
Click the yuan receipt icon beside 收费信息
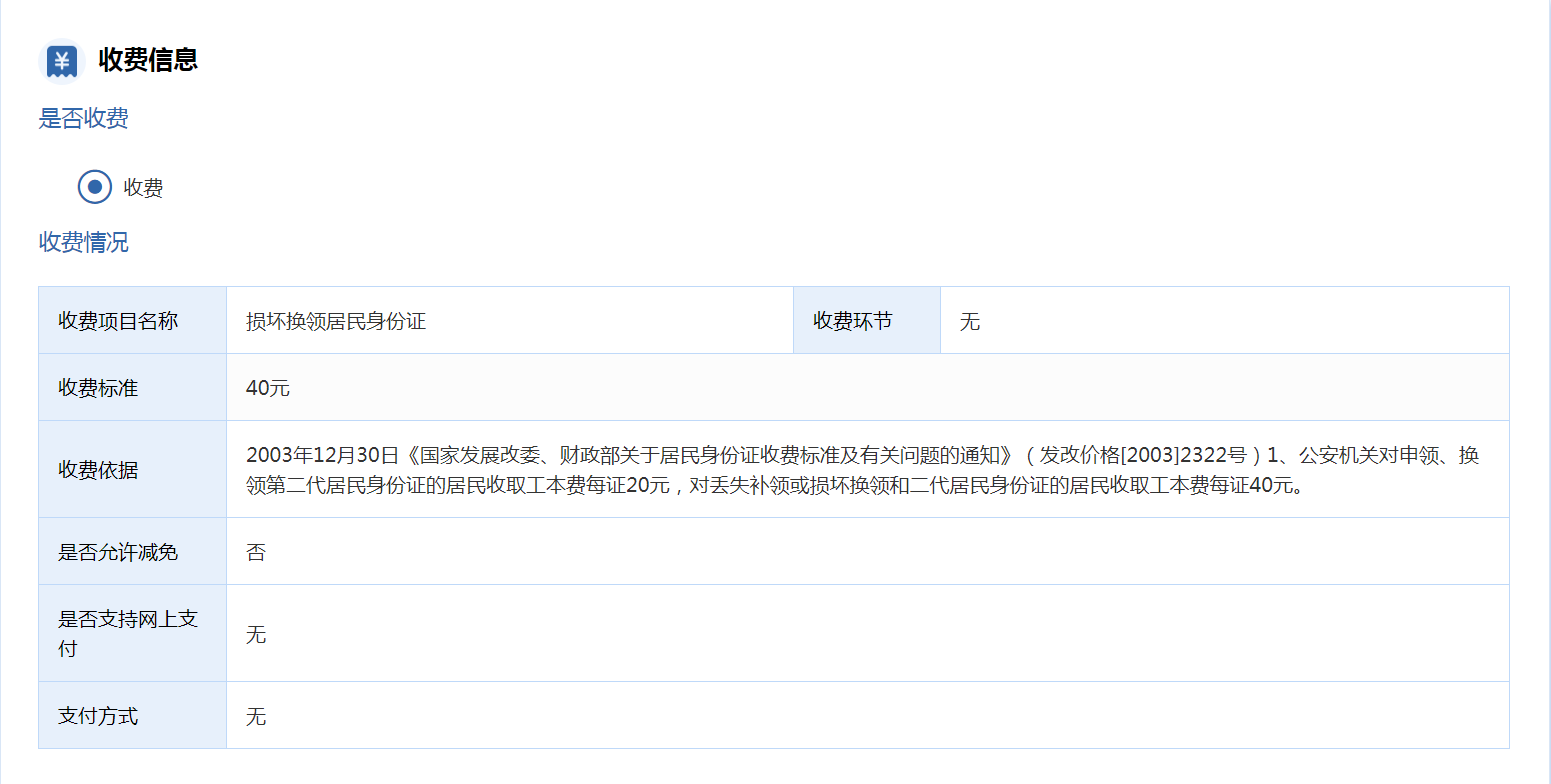tap(61, 61)
